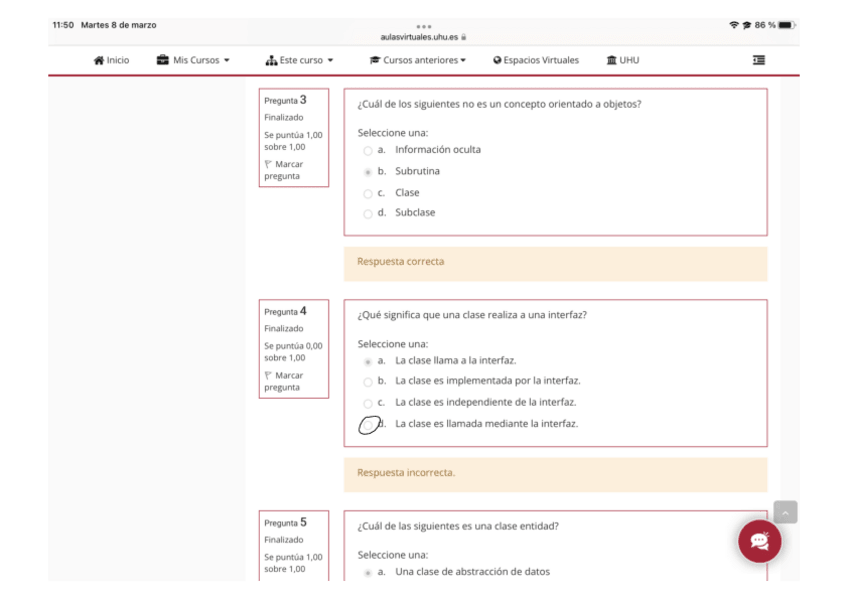Screen dimensions: 848x599
Task: Toggle the sidebar drawer icon in the navbar
Action: point(759,60)
